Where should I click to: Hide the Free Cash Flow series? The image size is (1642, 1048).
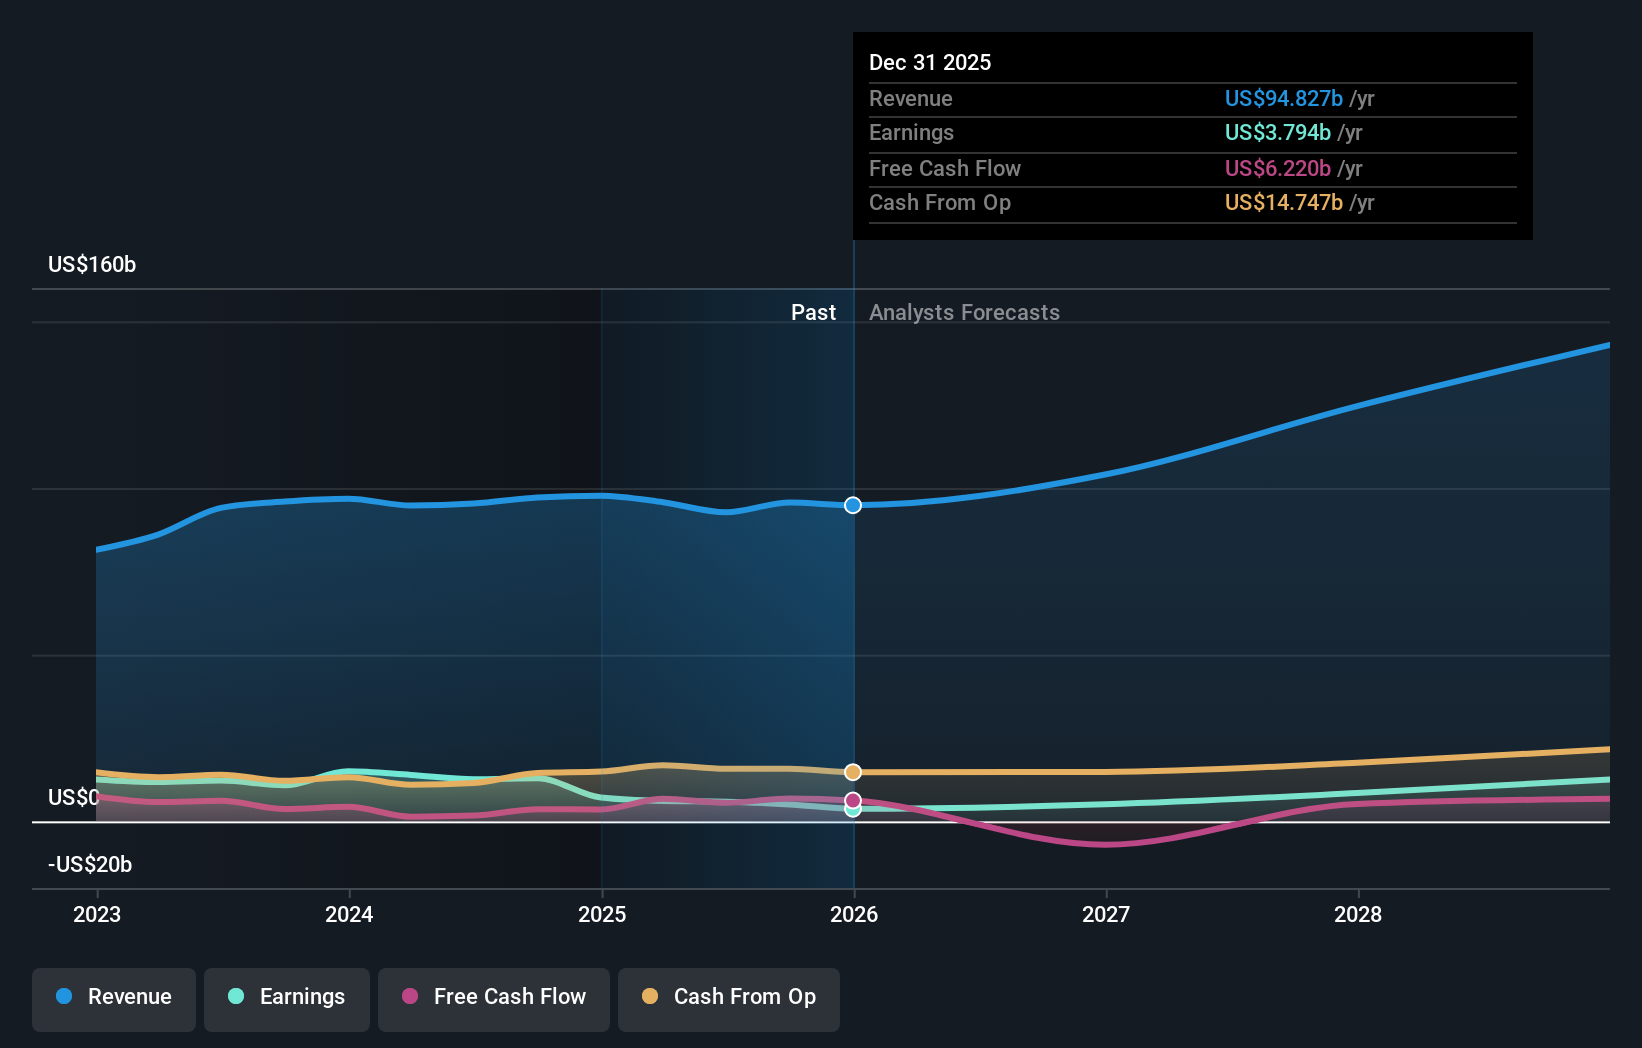493,997
